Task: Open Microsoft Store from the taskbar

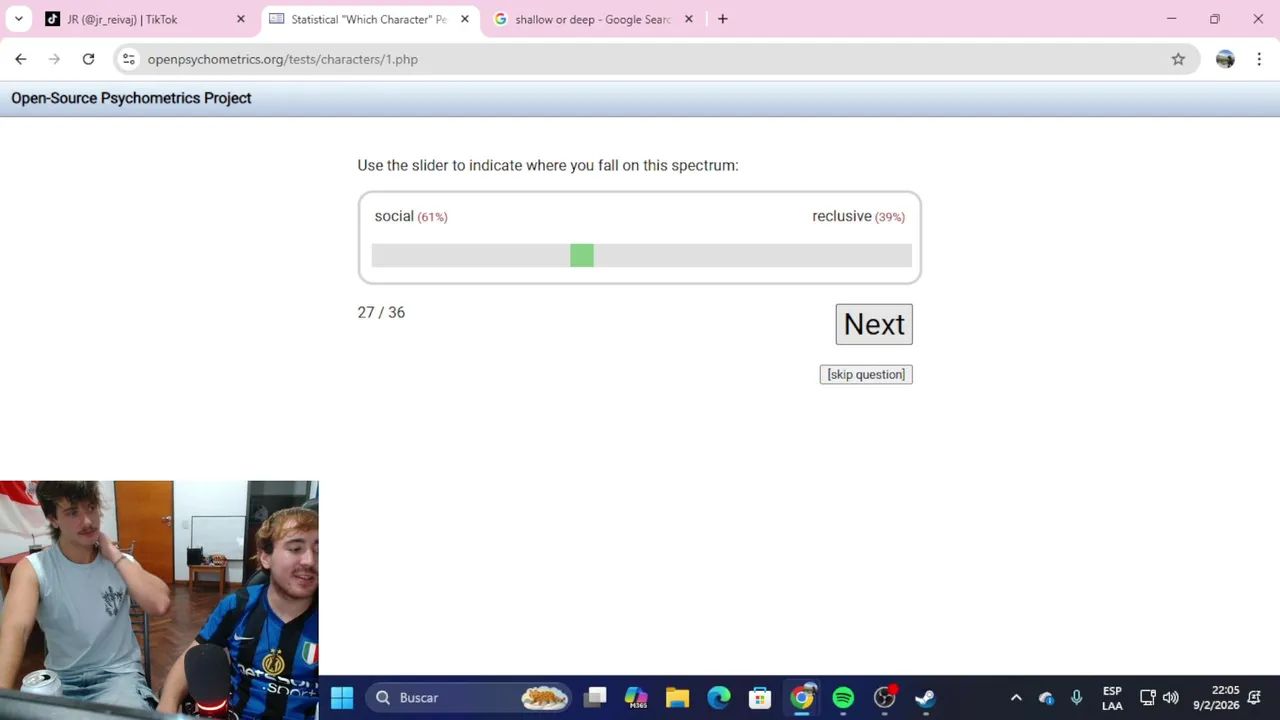Action: coord(760,698)
